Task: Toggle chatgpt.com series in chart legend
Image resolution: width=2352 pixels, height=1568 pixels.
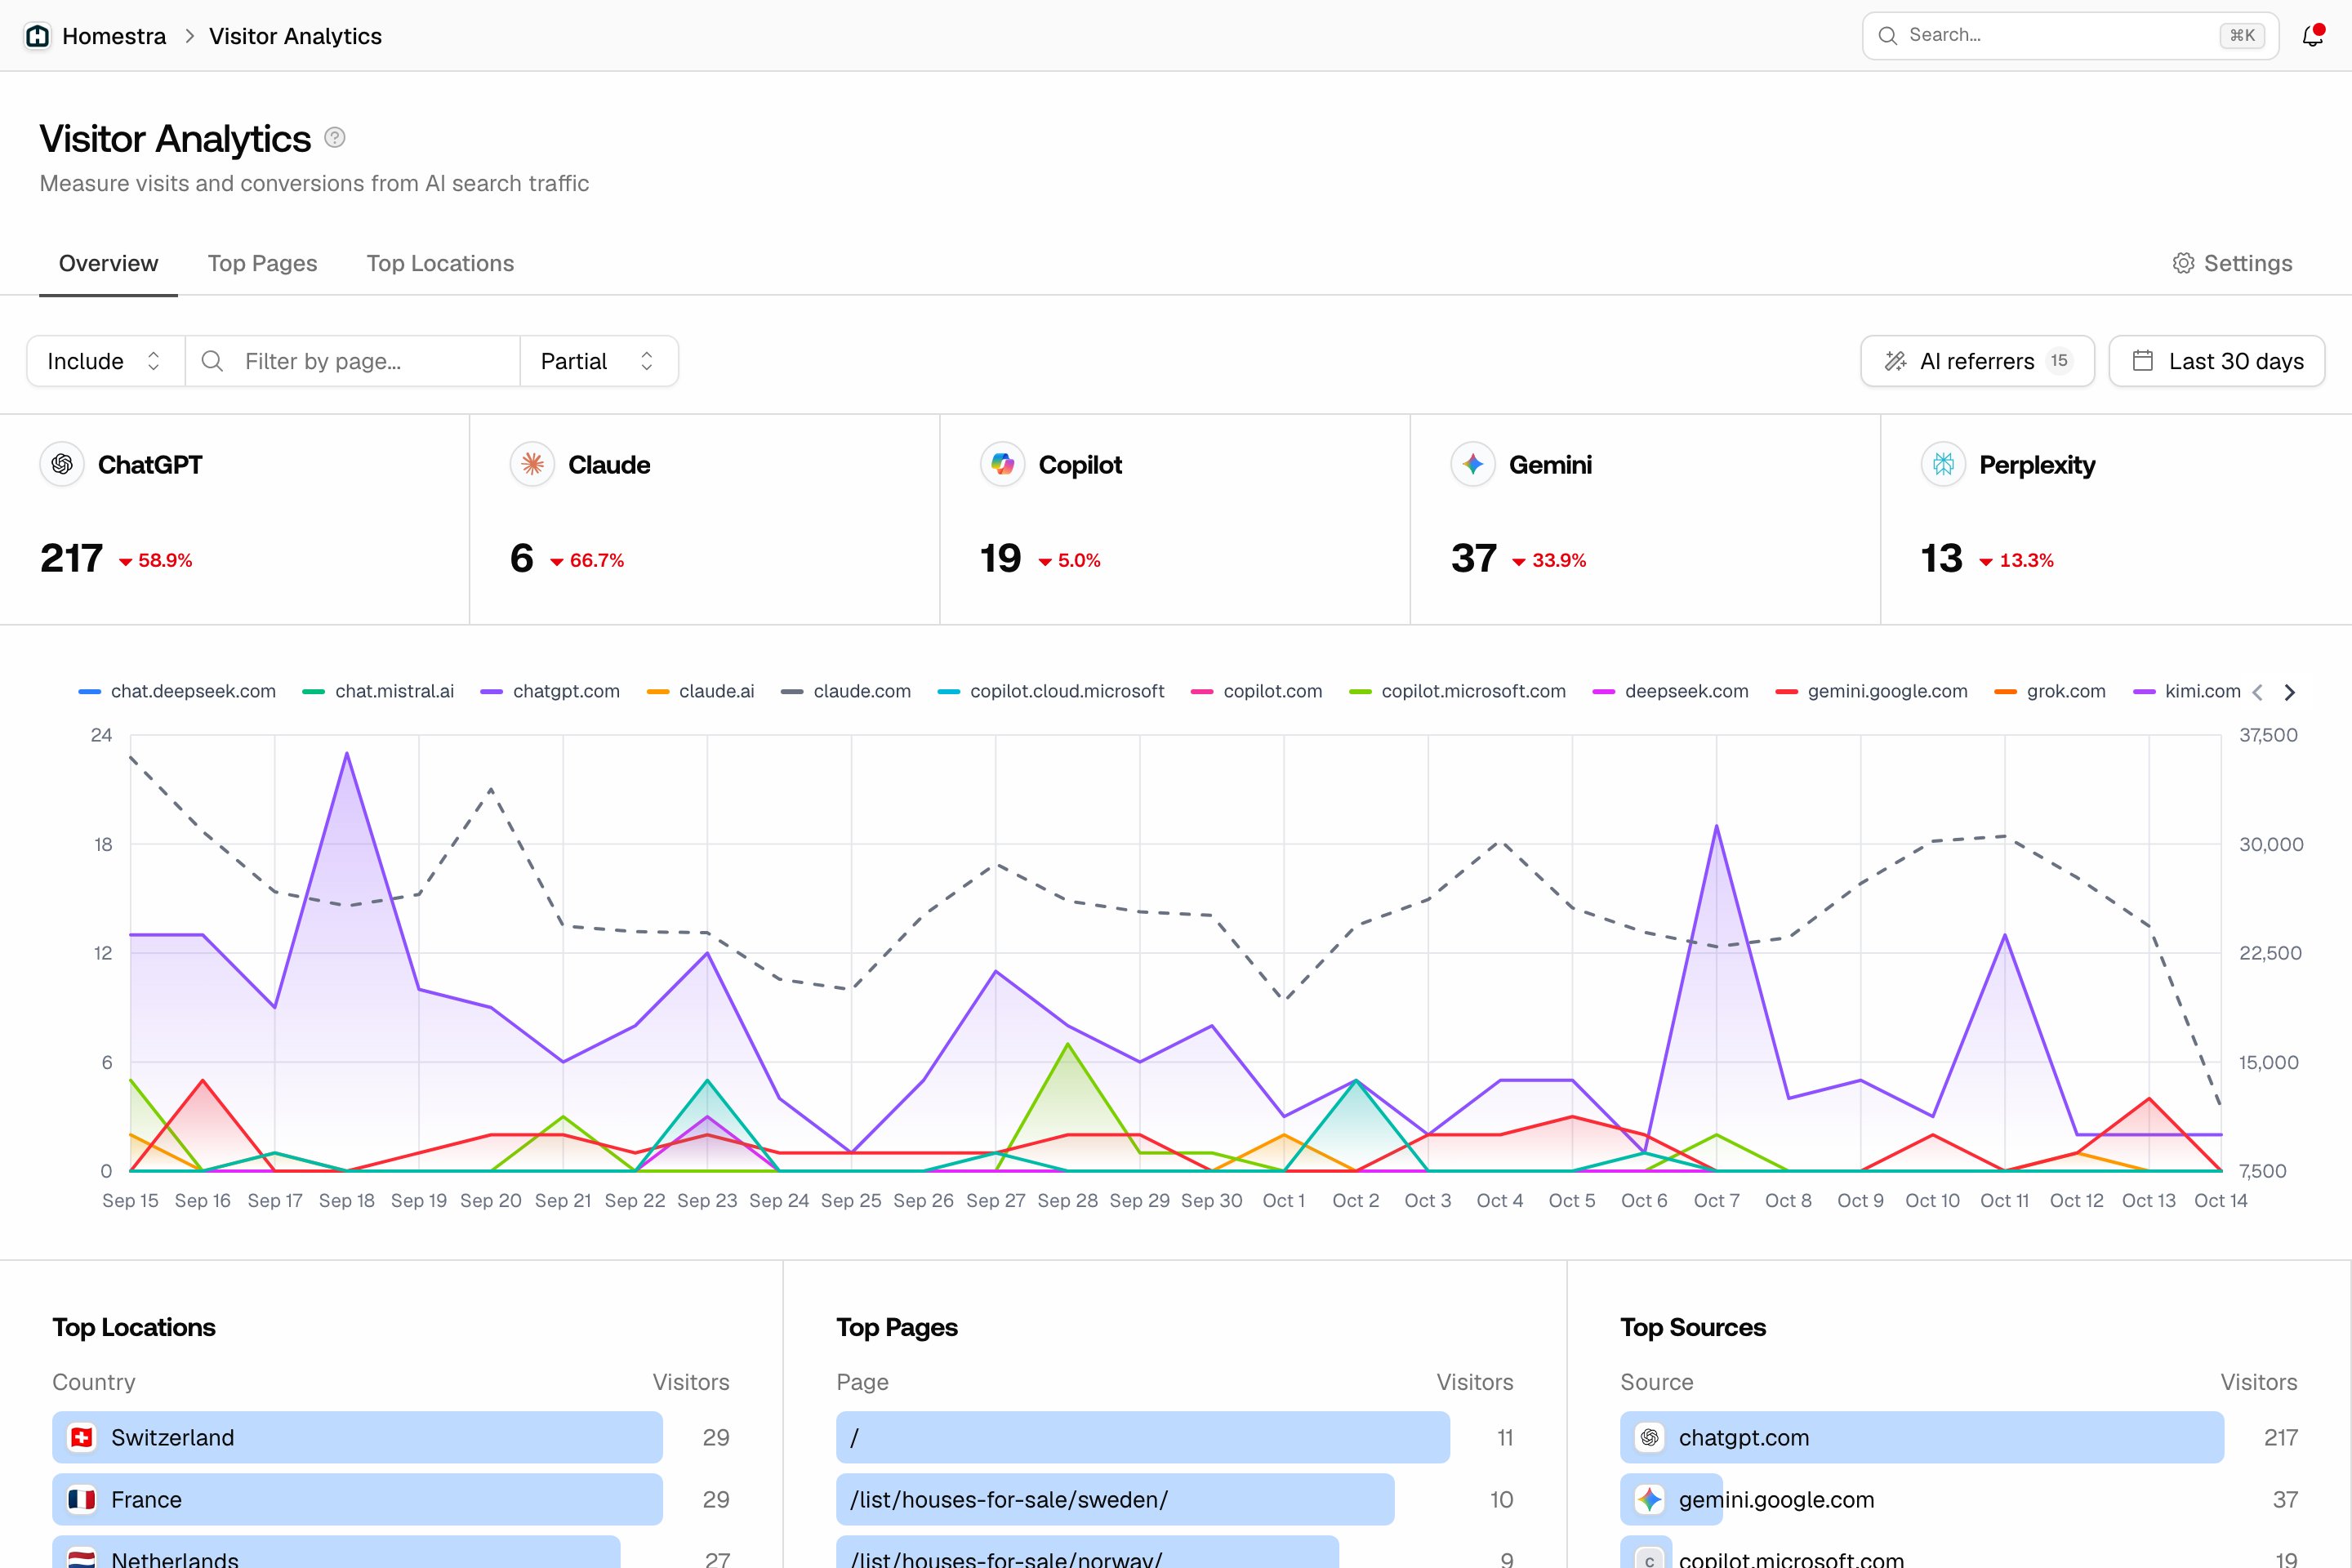Action: pos(550,691)
